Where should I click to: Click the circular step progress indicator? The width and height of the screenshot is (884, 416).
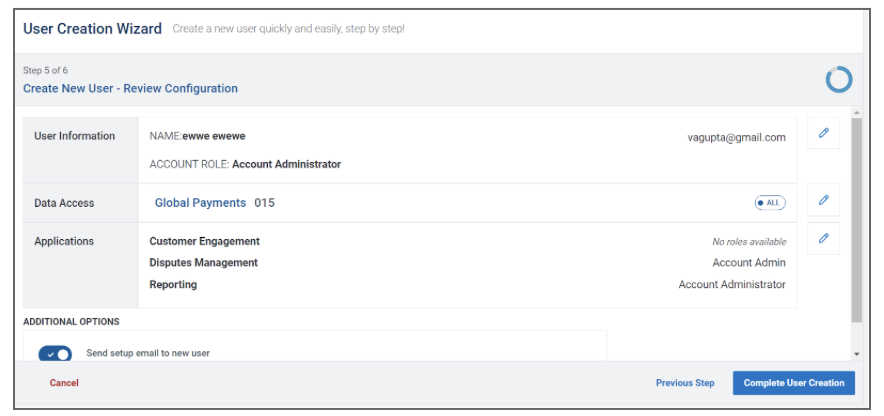pos(838,79)
